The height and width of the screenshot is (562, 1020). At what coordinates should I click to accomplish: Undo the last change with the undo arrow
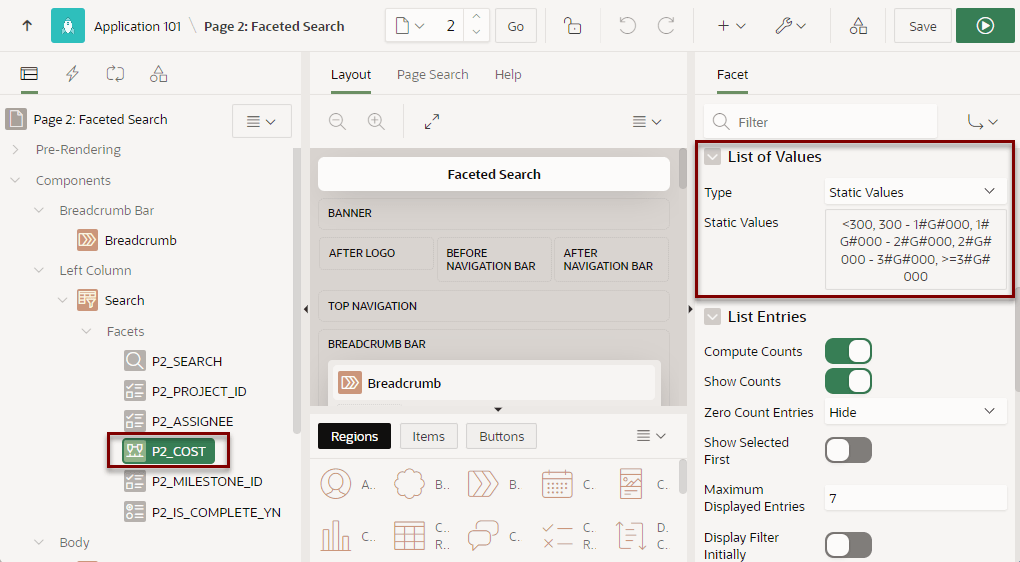tap(627, 26)
